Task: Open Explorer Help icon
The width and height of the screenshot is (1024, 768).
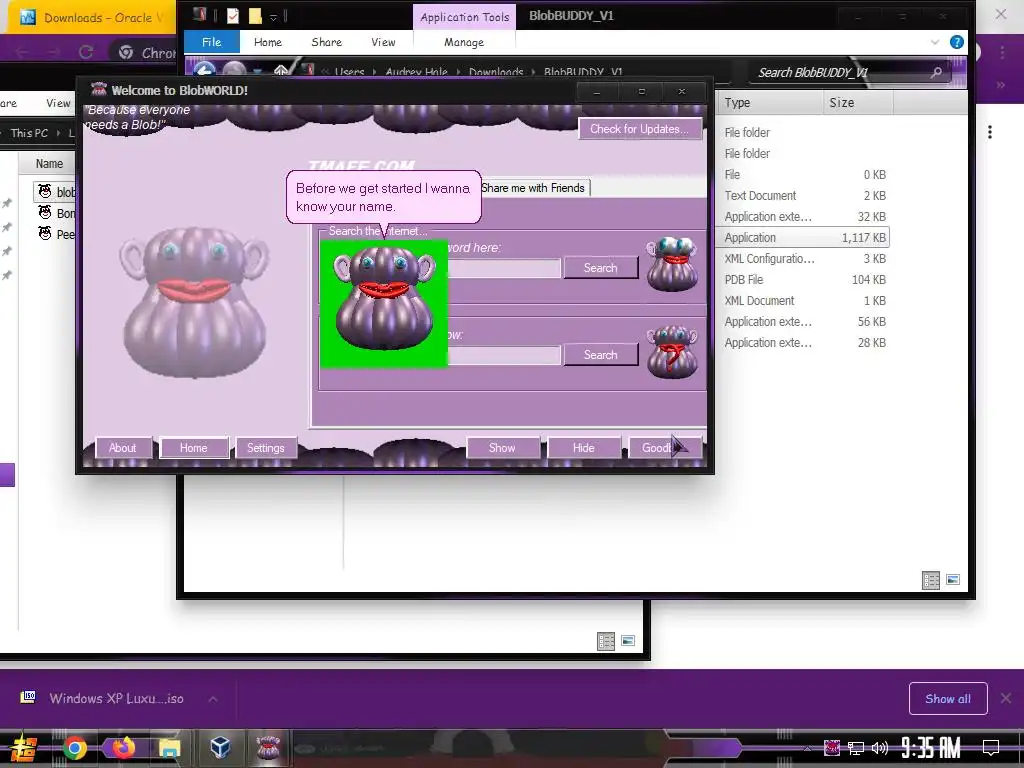Action: click(x=957, y=42)
